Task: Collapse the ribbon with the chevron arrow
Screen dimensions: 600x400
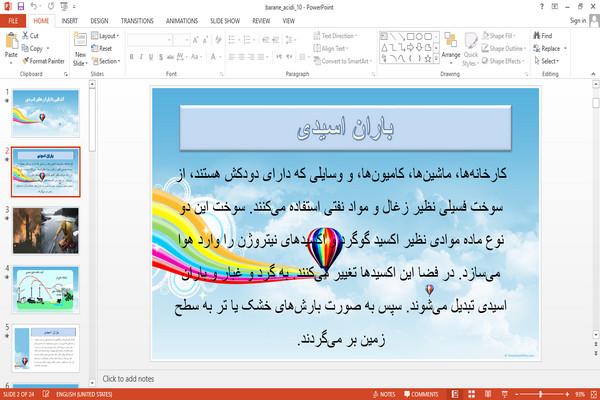Action: tap(593, 74)
